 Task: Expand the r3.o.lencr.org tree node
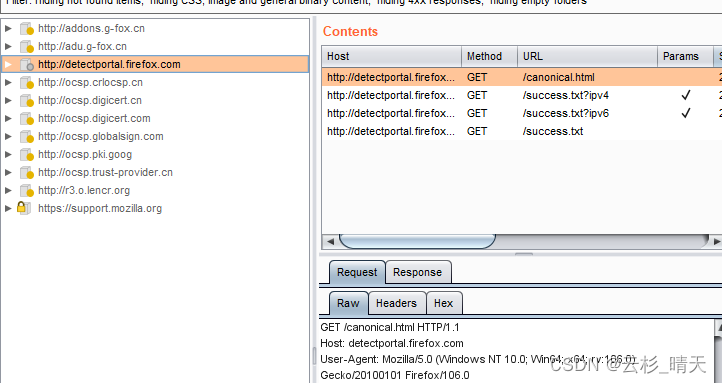click(x=8, y=190)
